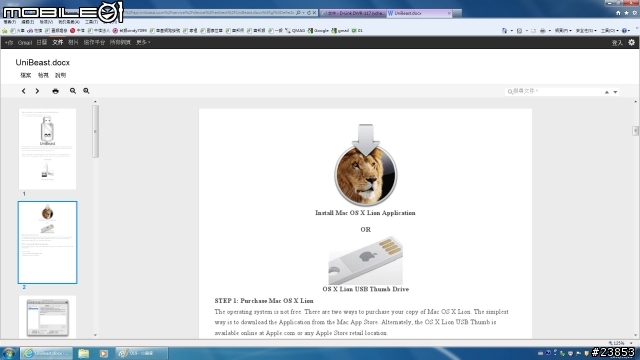Launch Media Player from taskbar
Viewport: 640px width, 360px height.
click(103, 353)
